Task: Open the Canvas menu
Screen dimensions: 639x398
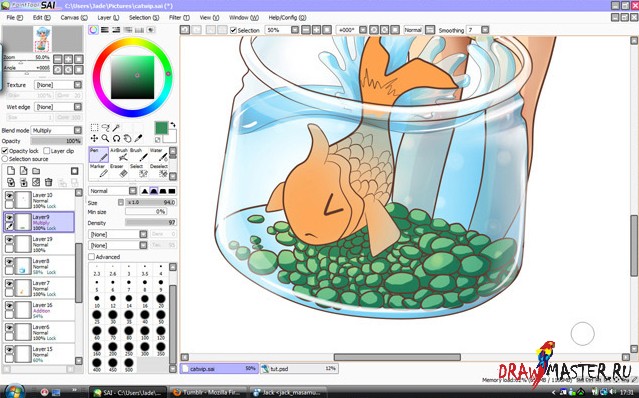Action: pyautogui.click(x=74, y=18)
